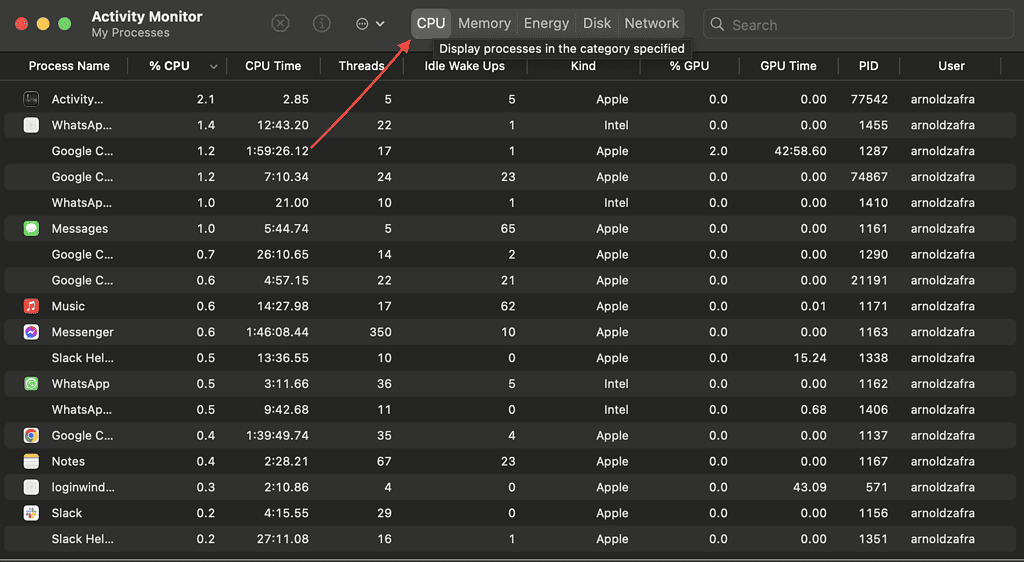Open the Disk tab
This screenshot has width=1024, height=562.
tap(597, 23)
